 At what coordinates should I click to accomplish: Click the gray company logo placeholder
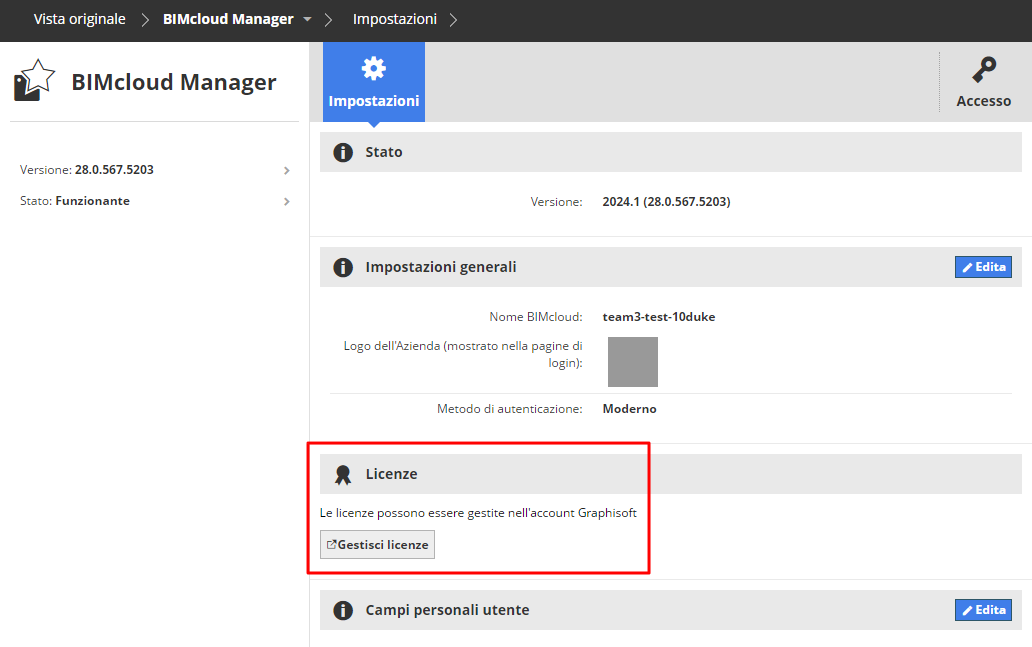(x=633, y=362)
